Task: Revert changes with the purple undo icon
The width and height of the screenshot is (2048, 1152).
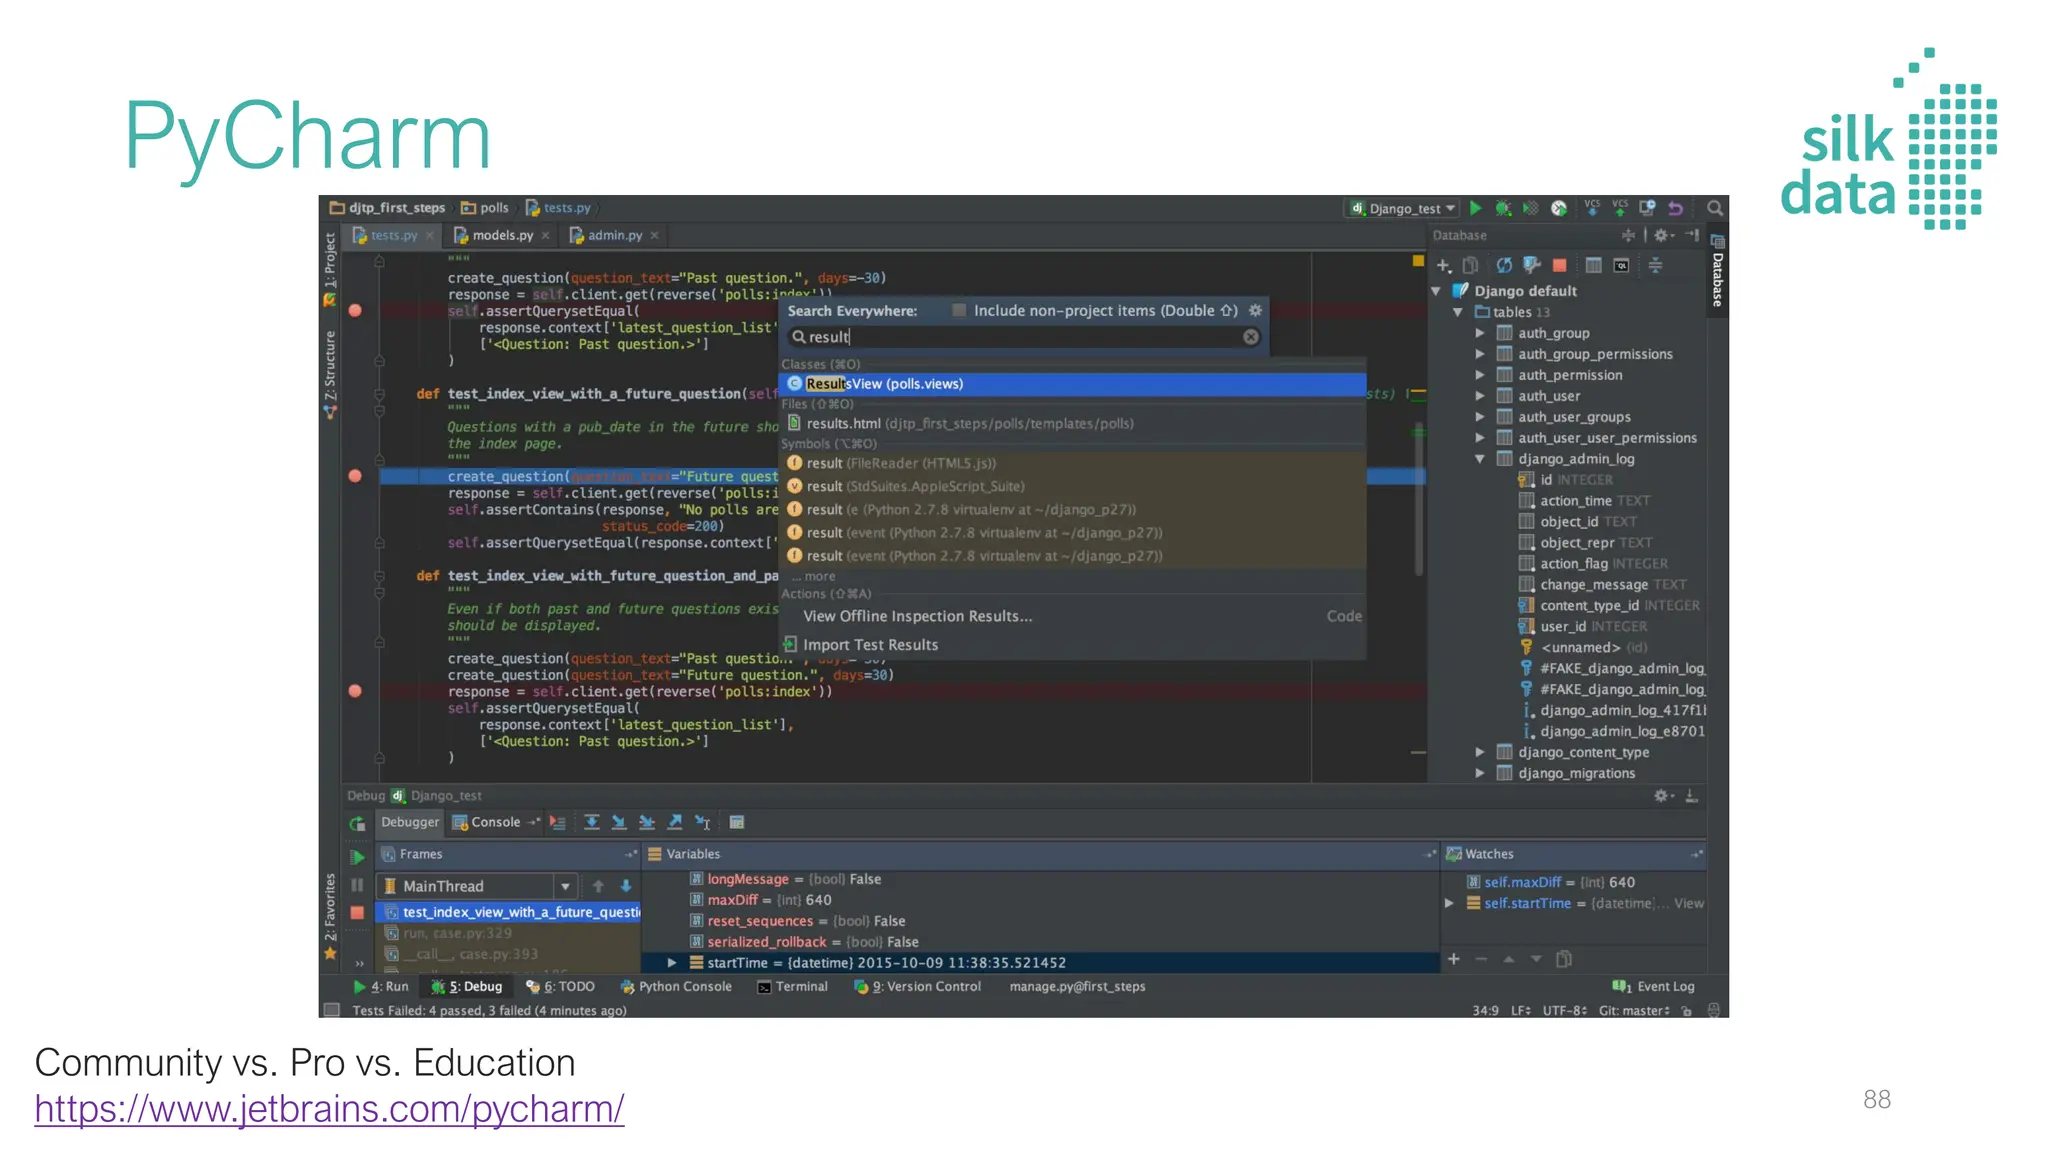Action: click(1676, 208)
